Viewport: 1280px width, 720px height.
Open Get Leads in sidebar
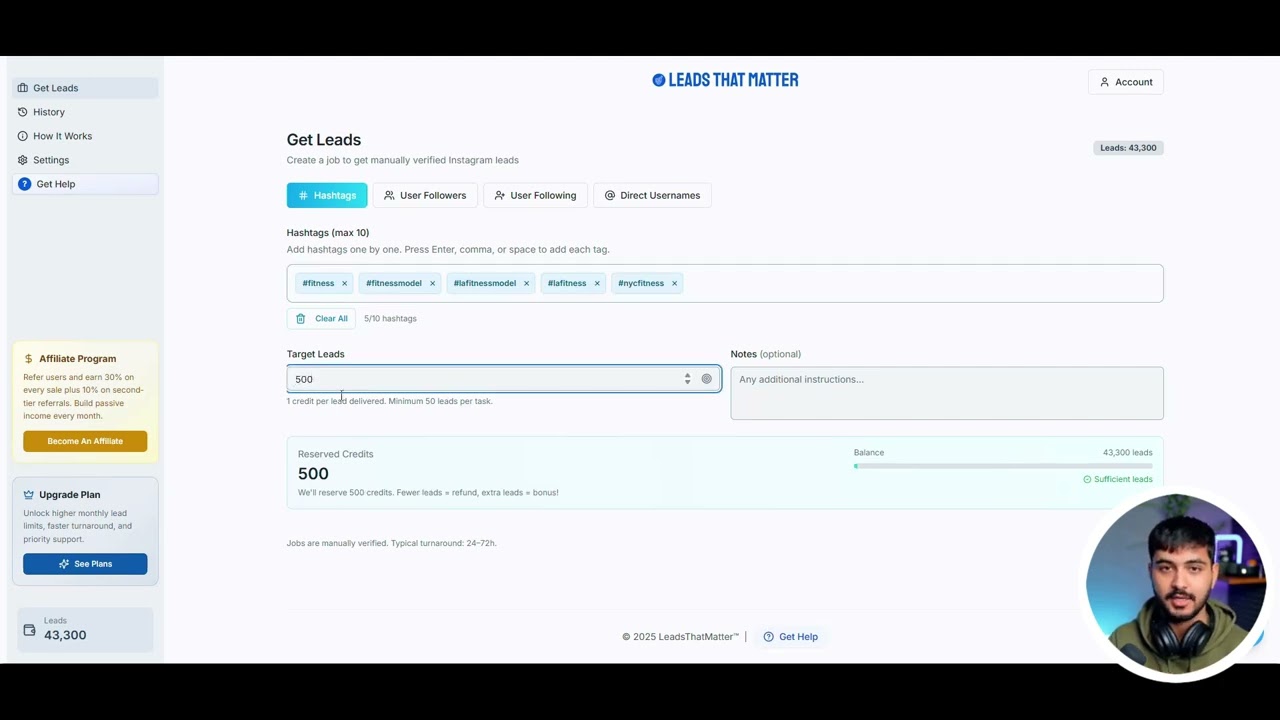coord(85,88)
